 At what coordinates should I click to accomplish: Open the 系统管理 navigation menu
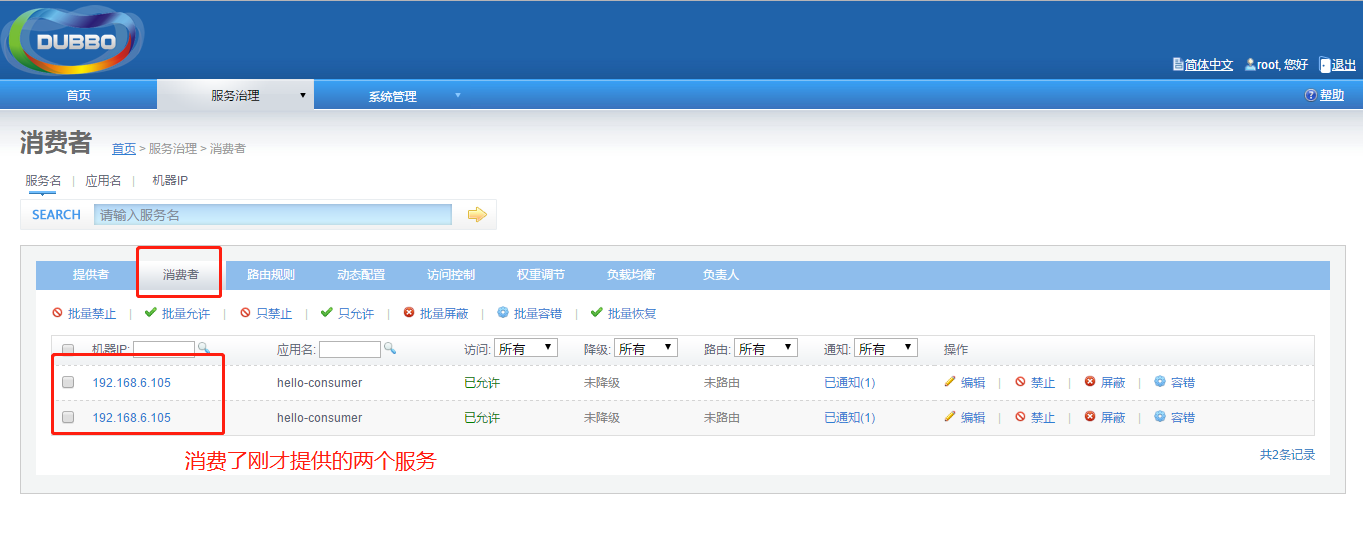(x=392, y=96)
